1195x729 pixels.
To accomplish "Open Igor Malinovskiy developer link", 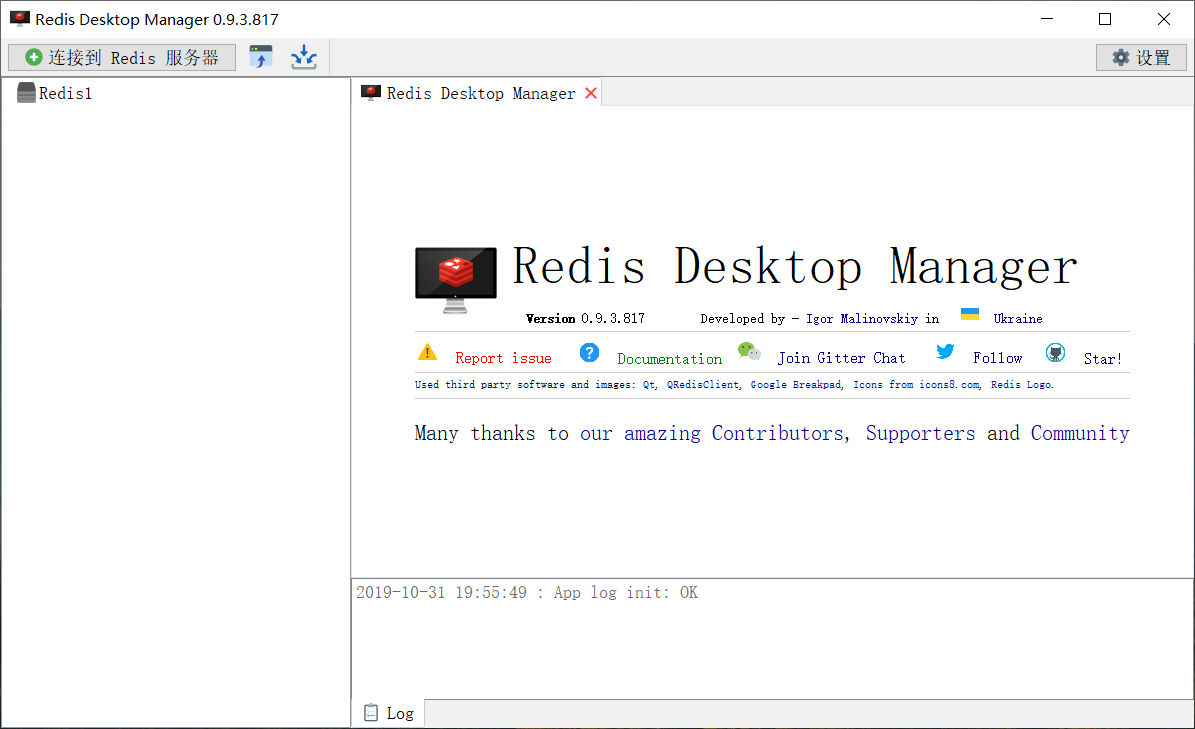I will click(x=862, y=318).
